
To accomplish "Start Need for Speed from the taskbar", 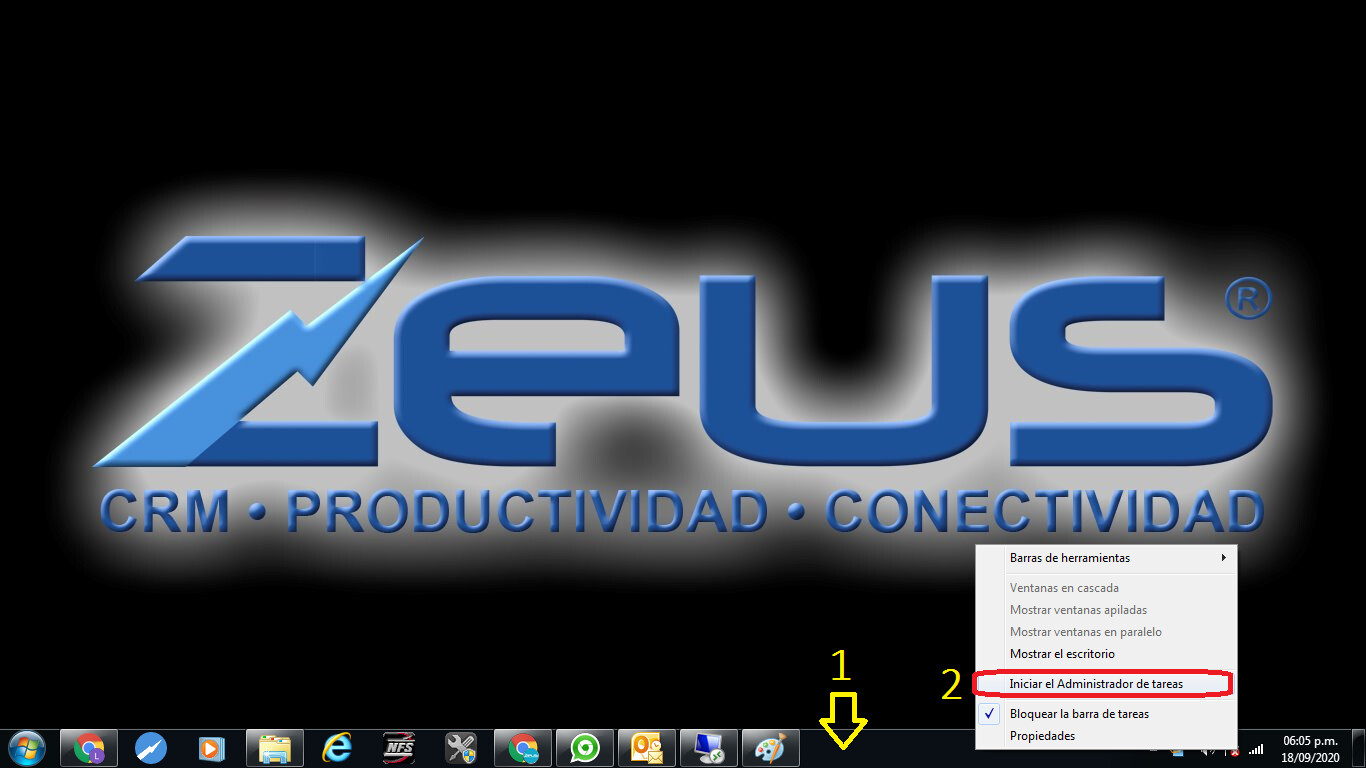I will [398, 747].
